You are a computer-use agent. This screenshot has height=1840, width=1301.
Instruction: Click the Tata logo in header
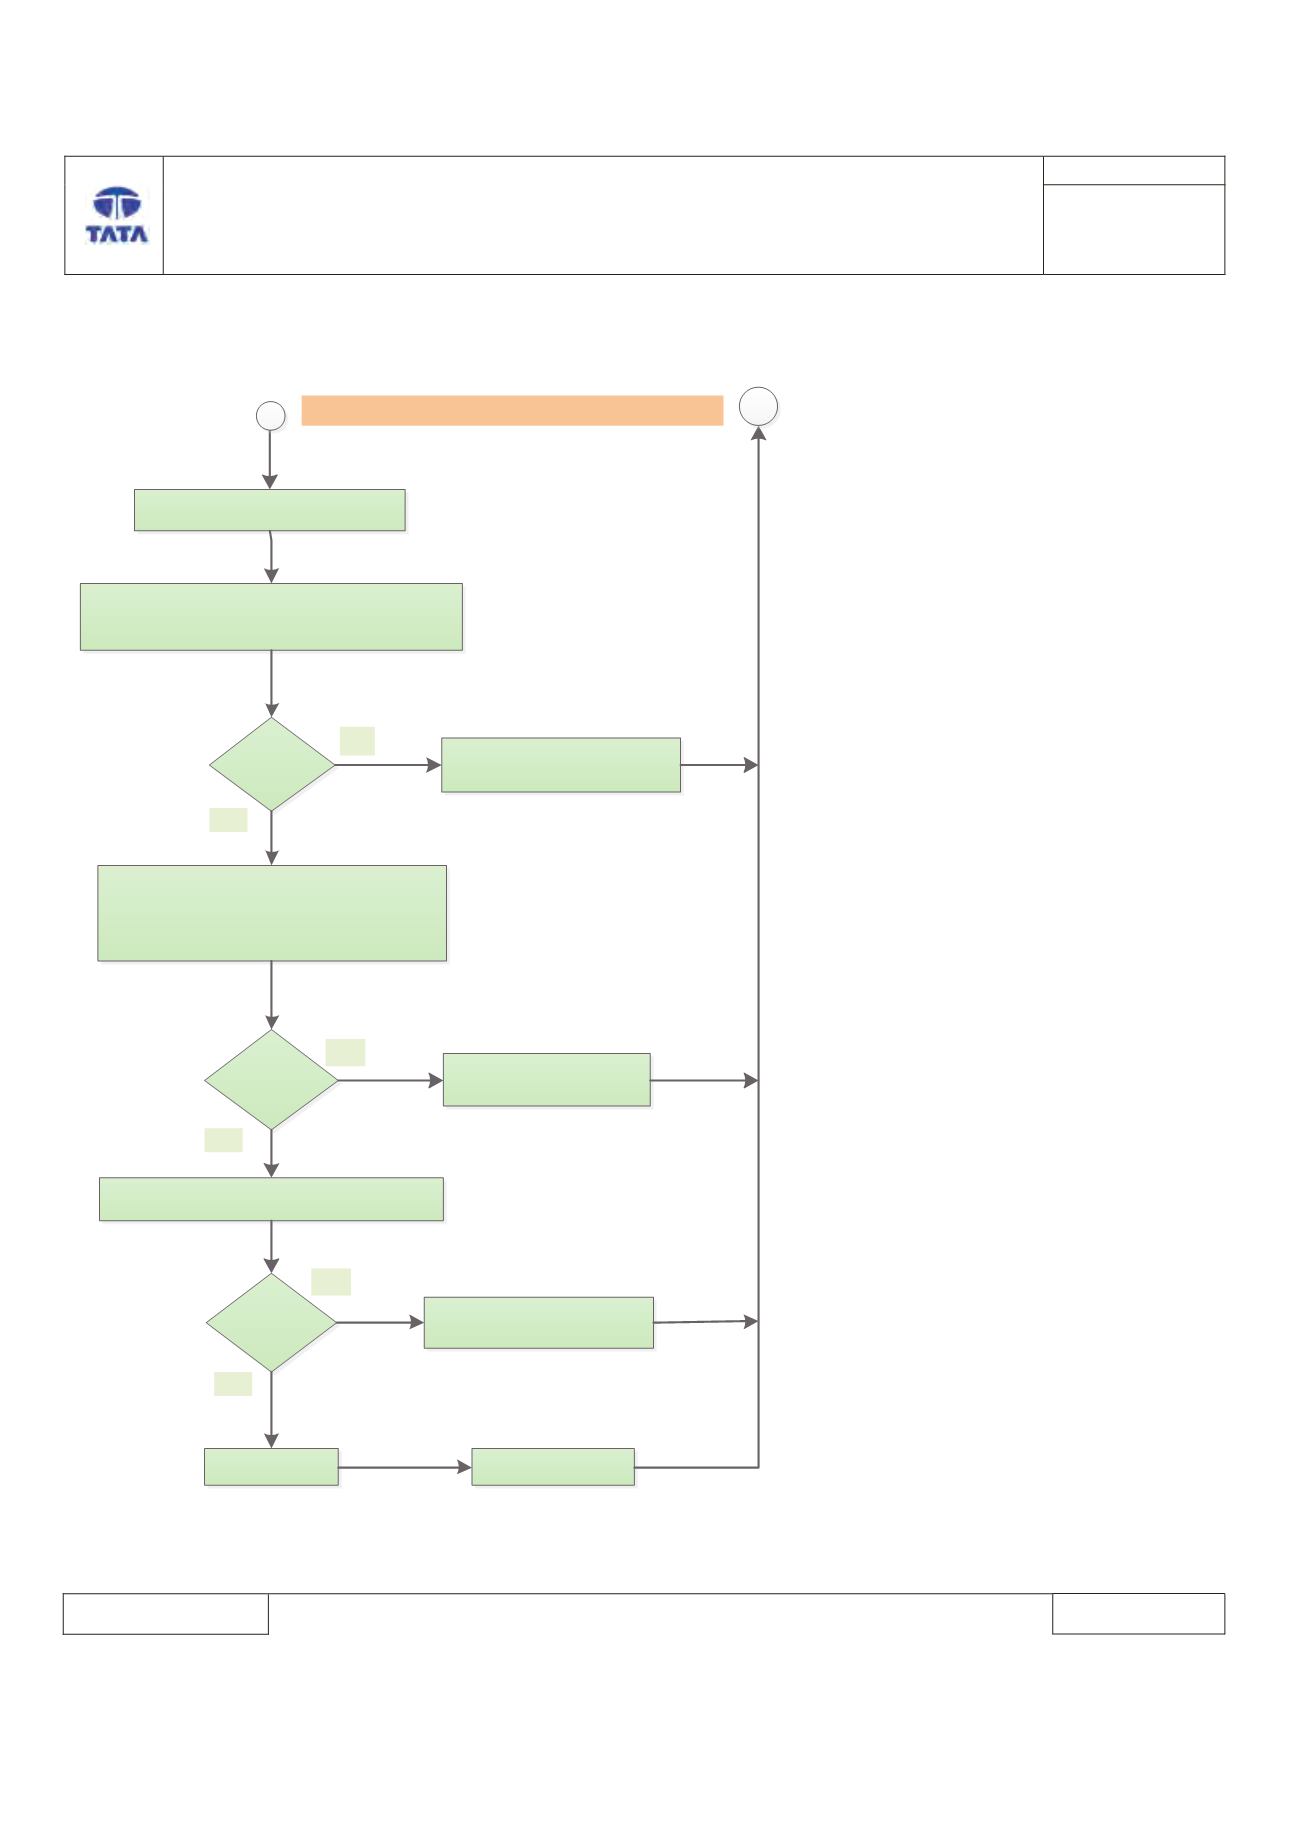[x=117, y=215]
